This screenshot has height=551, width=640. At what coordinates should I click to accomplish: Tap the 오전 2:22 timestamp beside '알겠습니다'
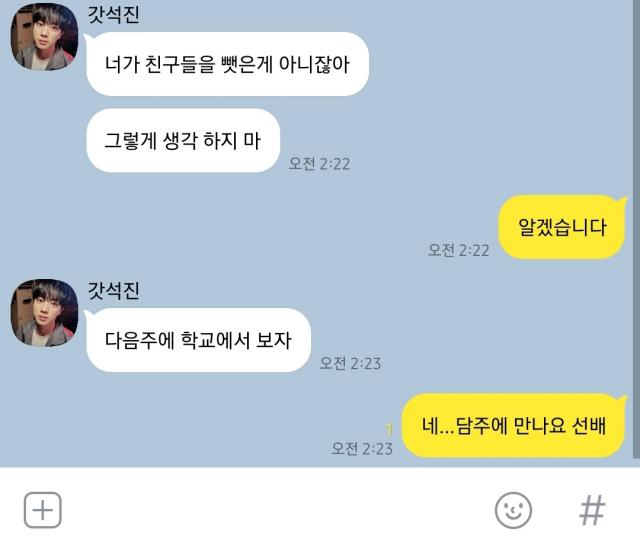458,250
